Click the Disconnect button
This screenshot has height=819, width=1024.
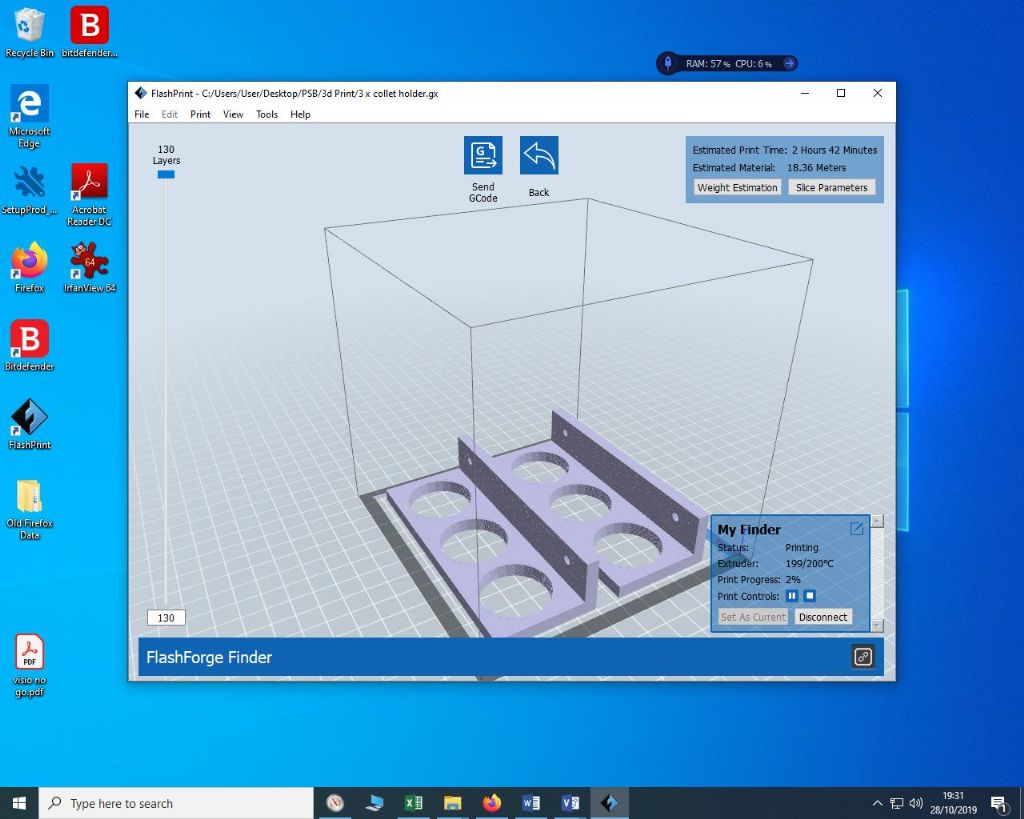tap(823, 617)
